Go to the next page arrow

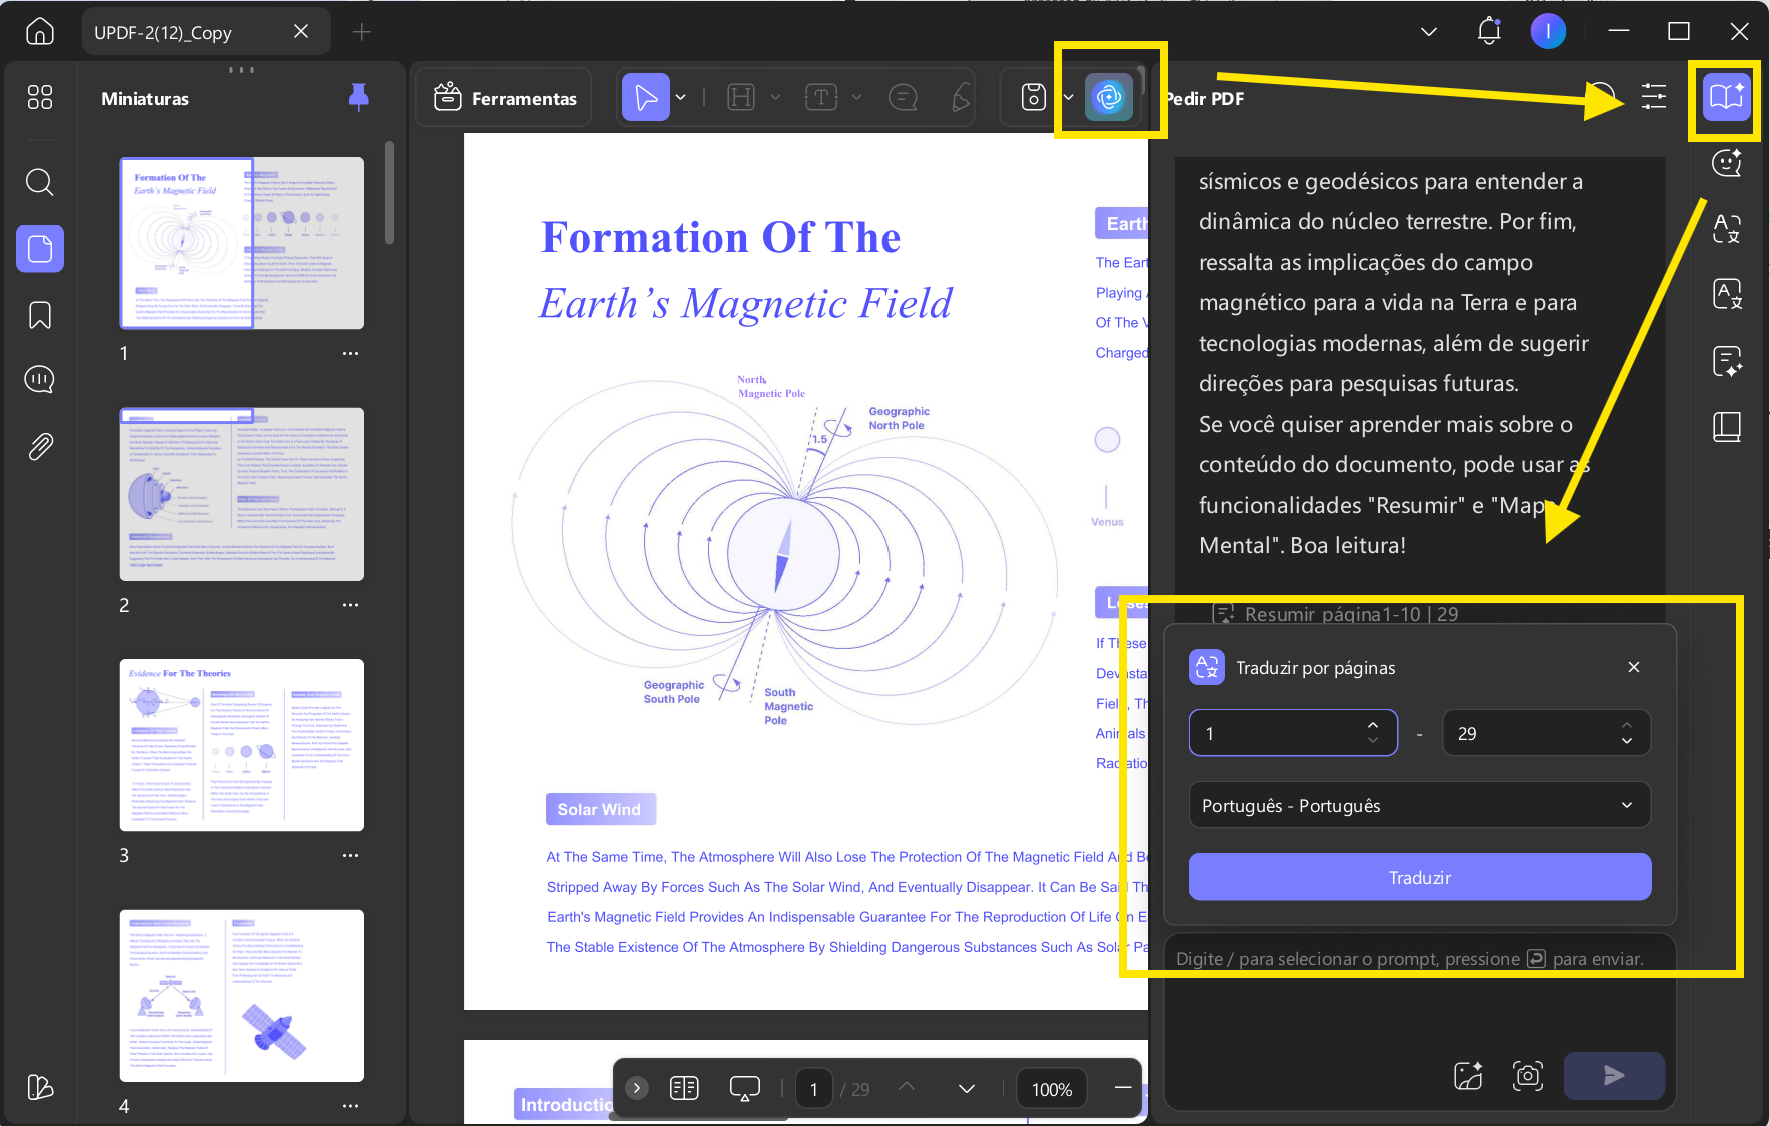[x=967, y=1088]
